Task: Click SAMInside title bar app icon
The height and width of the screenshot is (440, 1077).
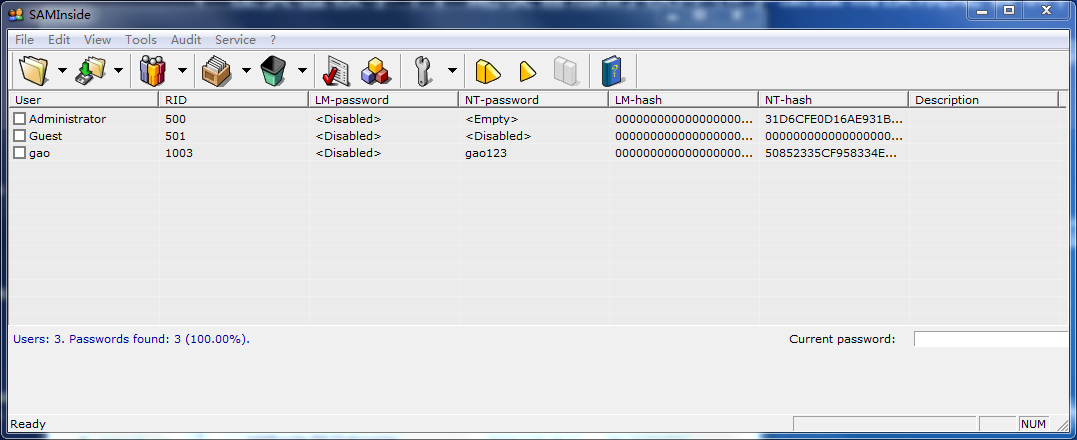Action: [15, 14]
